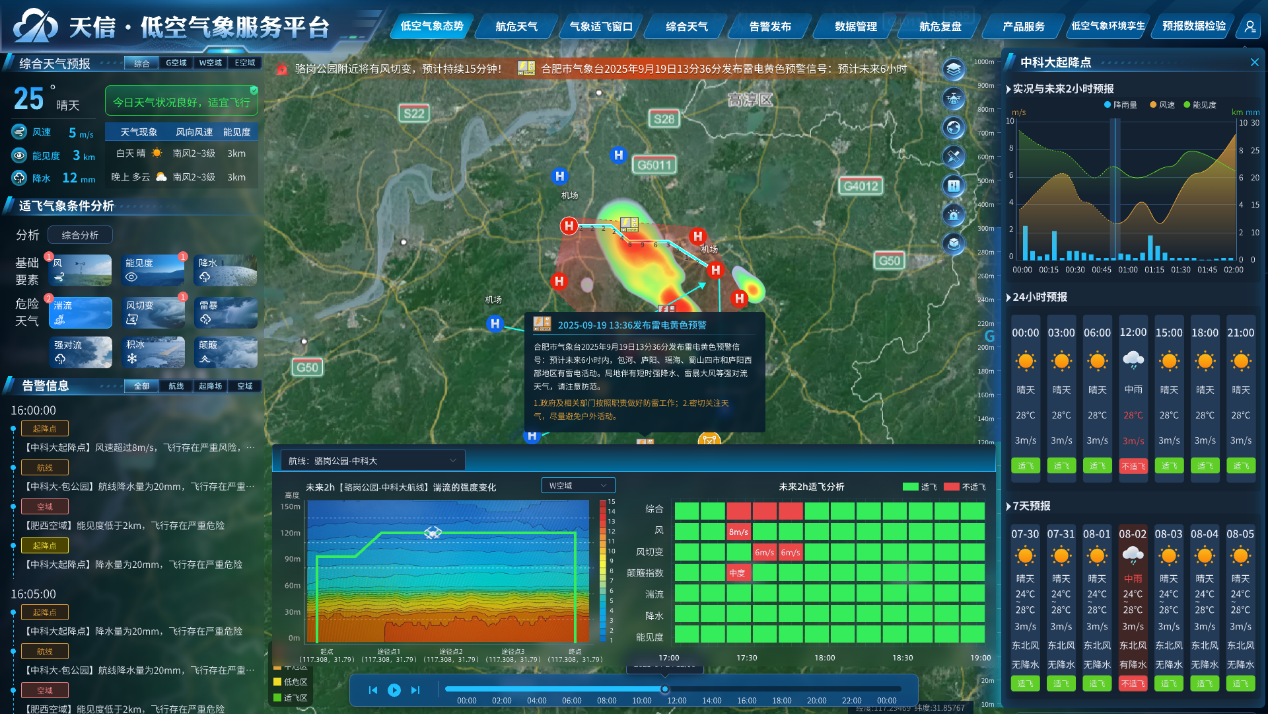Open the W空域 airspace dropdown
Image resolution: width=1268 pixels, height=714 pixels.
click(578, 485)
